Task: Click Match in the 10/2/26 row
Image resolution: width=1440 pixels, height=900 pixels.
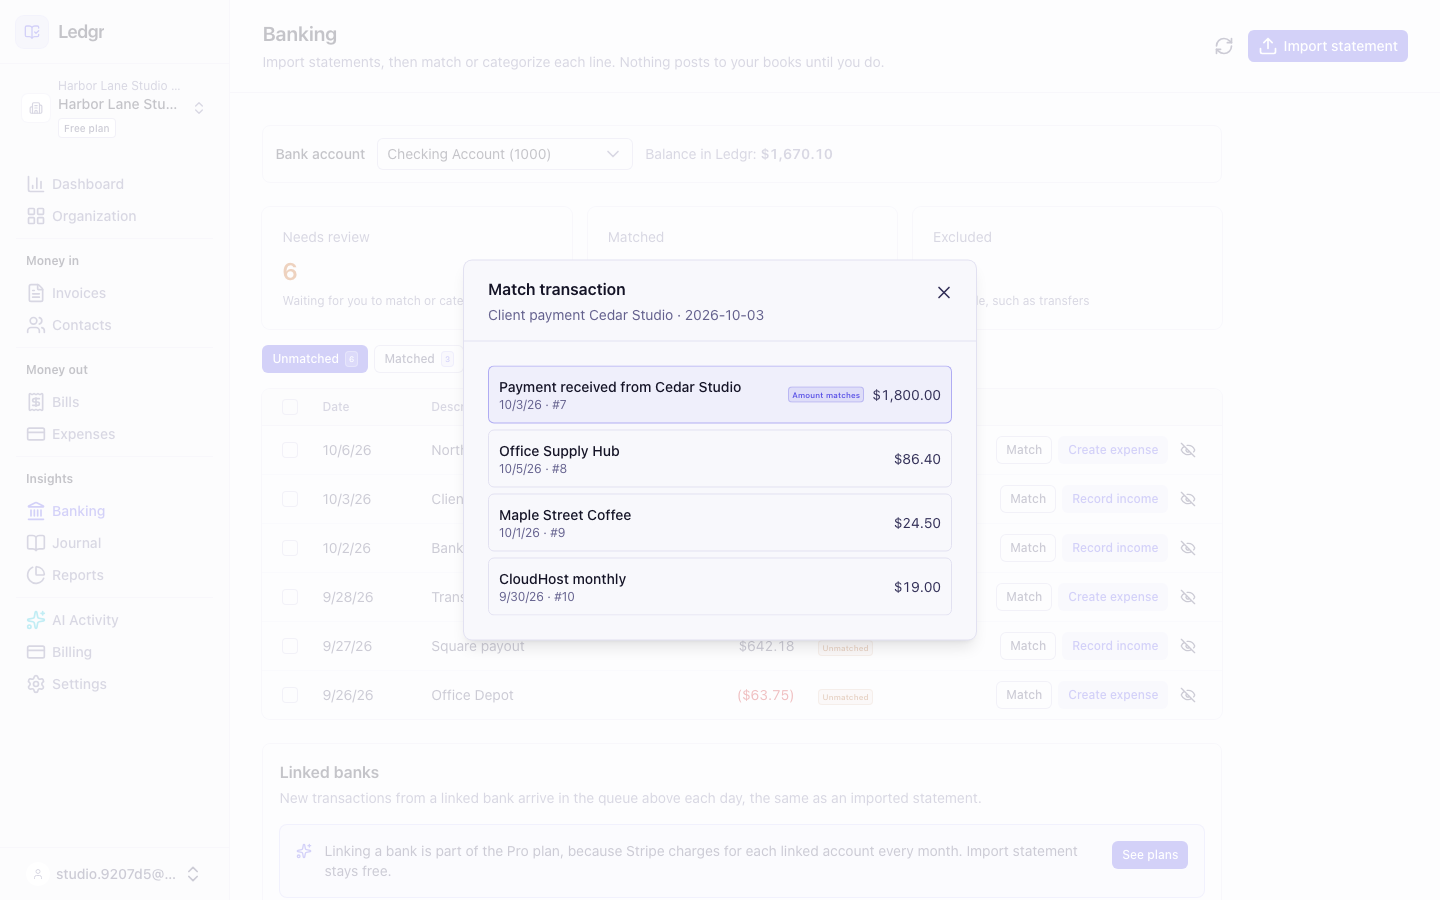Action: point(1028,548)
